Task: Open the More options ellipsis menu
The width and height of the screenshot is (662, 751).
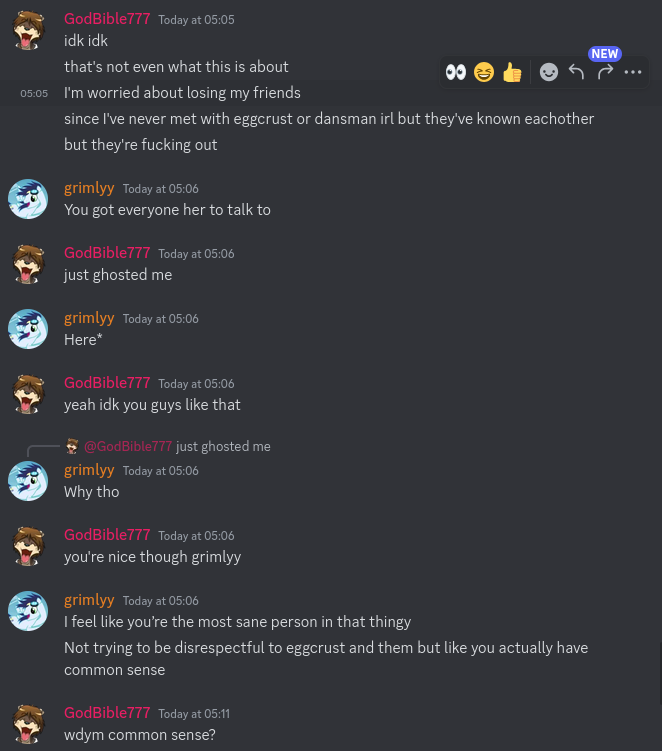Action: click(x=633, y=72)
